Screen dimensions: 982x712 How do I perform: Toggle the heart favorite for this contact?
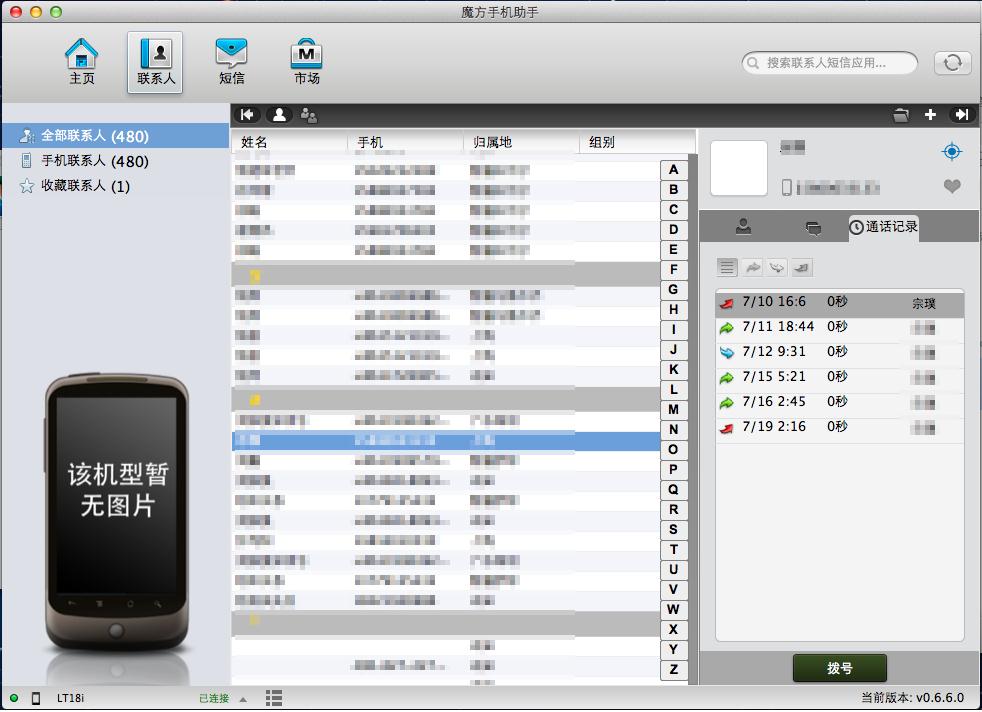tap(951, 186)
